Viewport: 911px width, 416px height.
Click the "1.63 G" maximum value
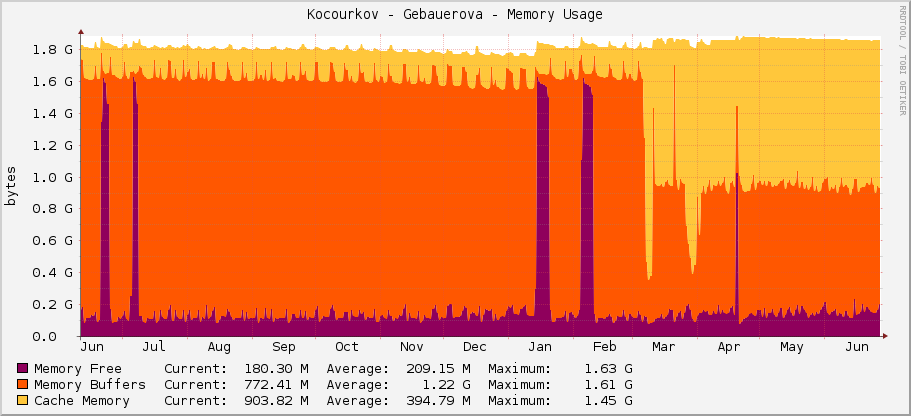coord(609,368)
